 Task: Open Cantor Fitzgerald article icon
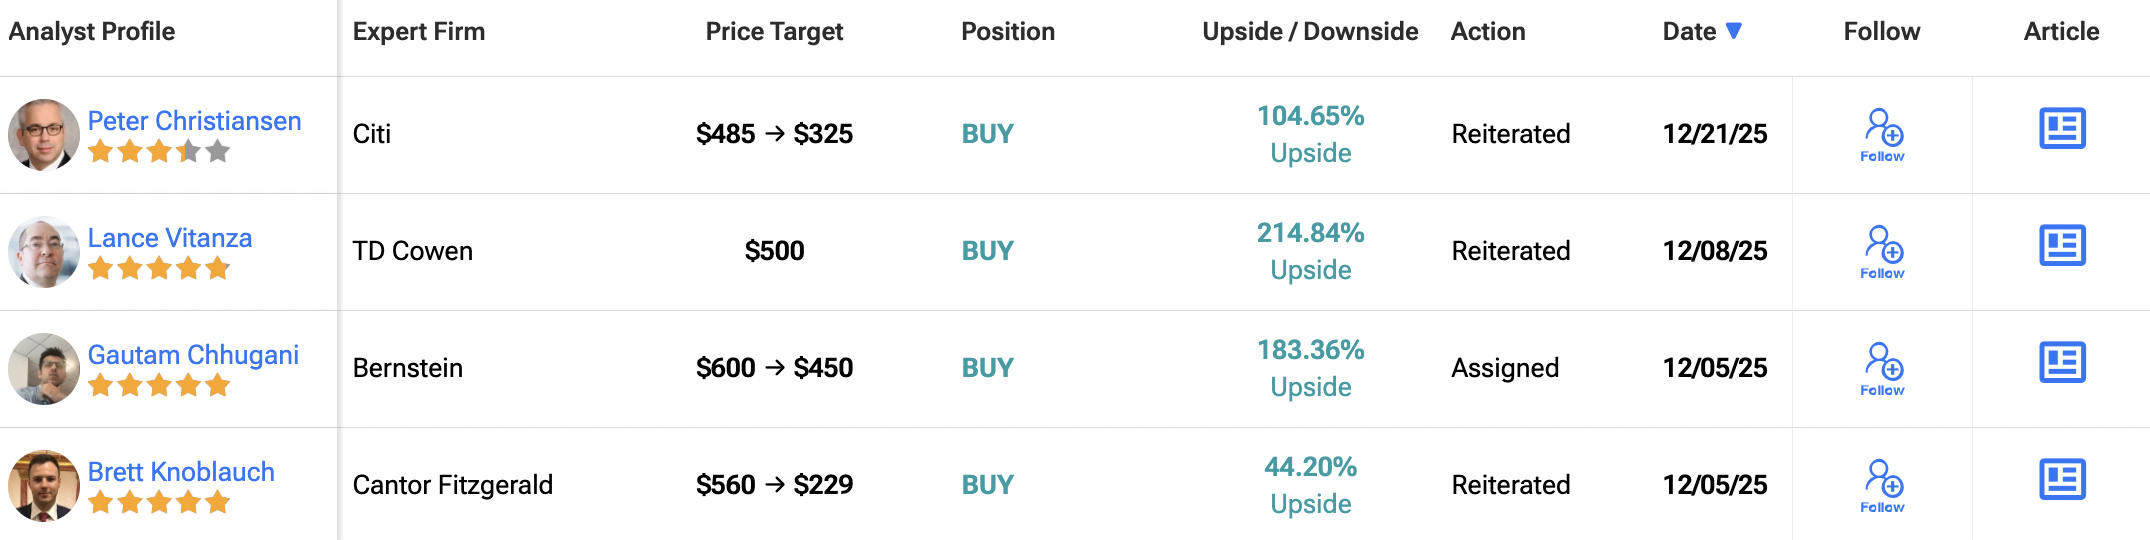(x=2061, y=480)
